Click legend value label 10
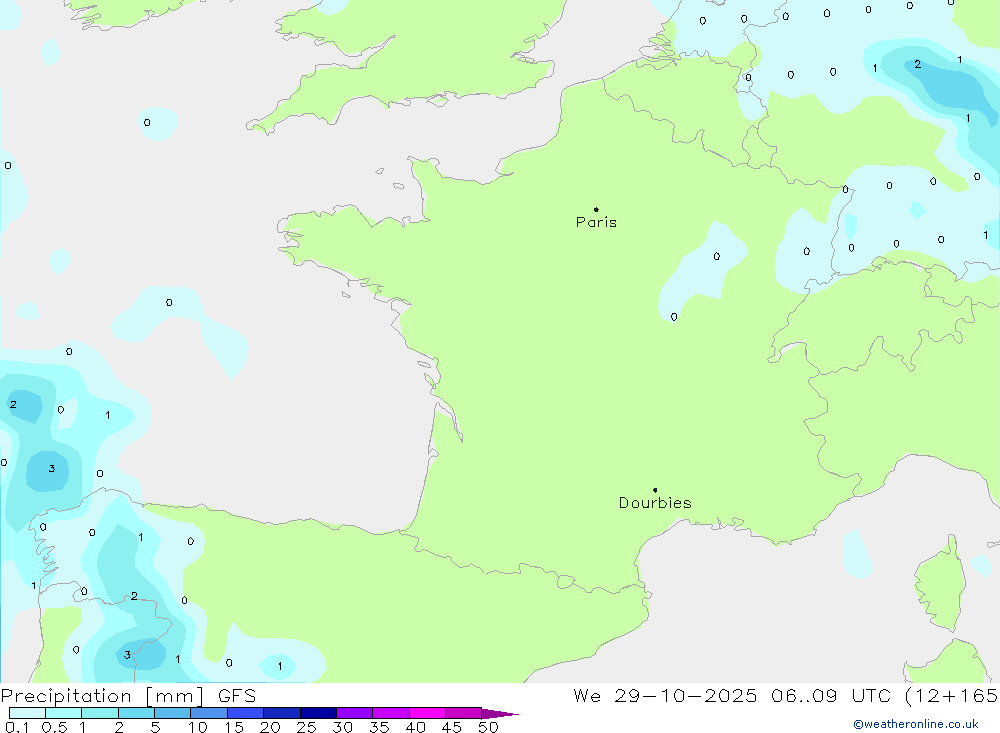 197,727
